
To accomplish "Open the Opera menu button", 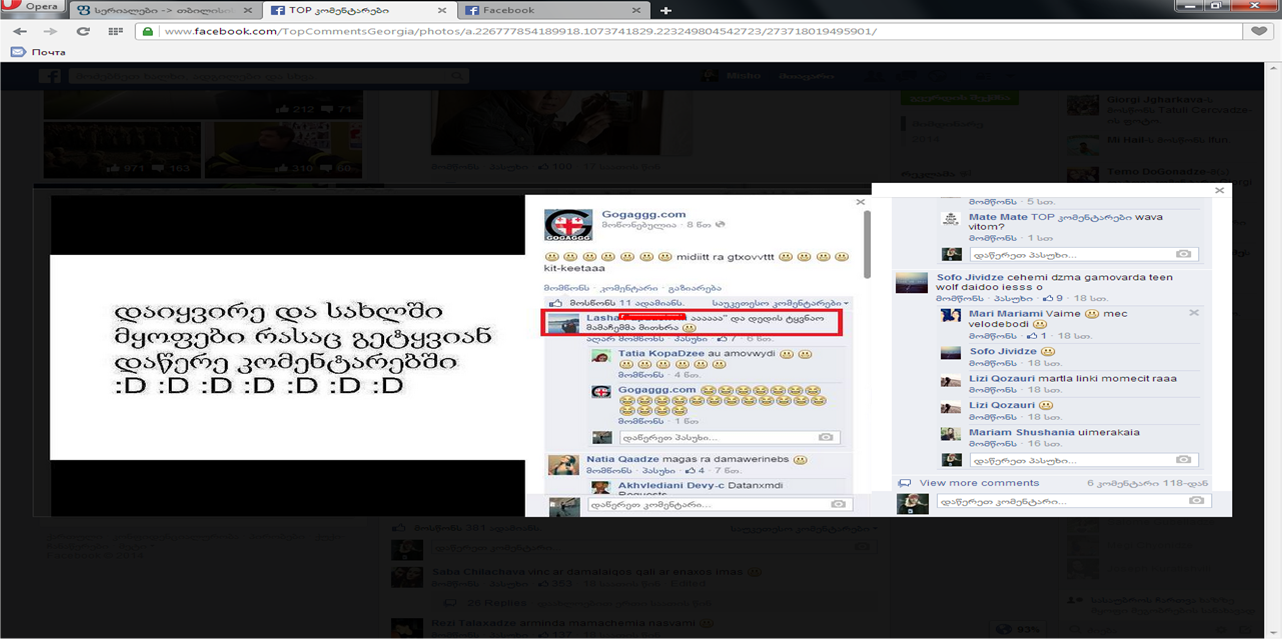I will (33, 8).
